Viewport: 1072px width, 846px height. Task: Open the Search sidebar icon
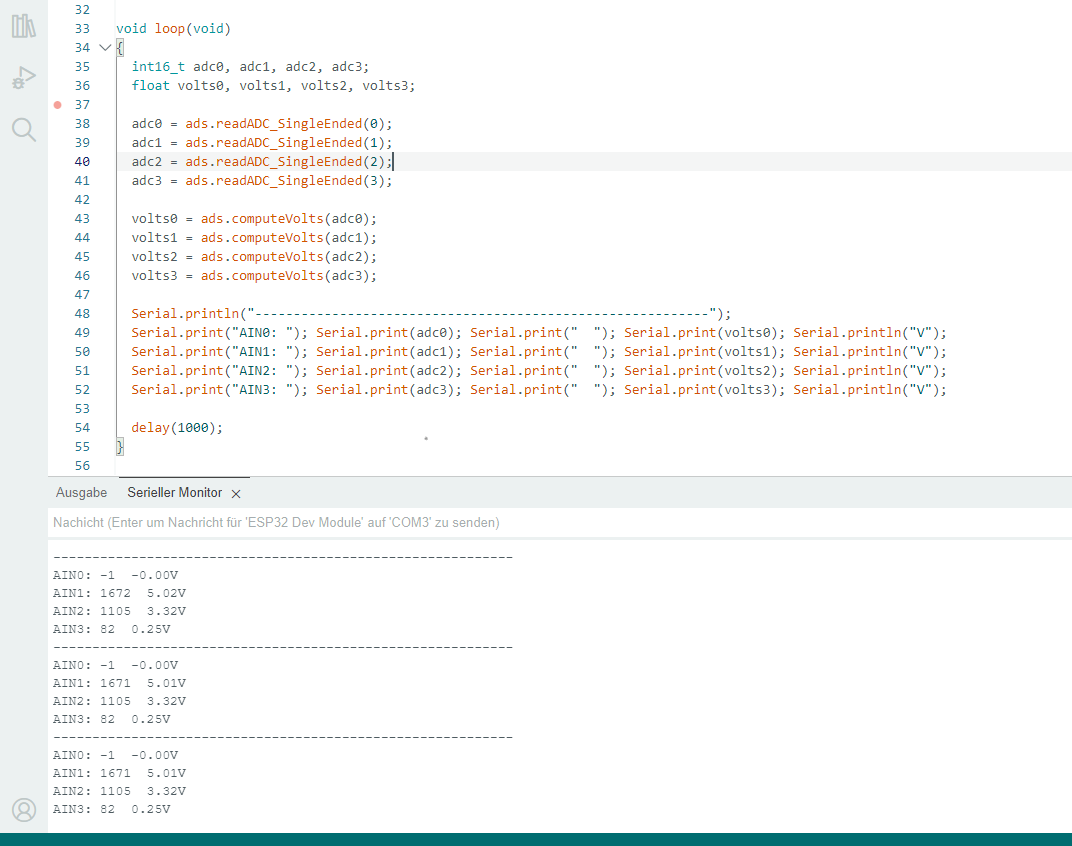point(24,129)
